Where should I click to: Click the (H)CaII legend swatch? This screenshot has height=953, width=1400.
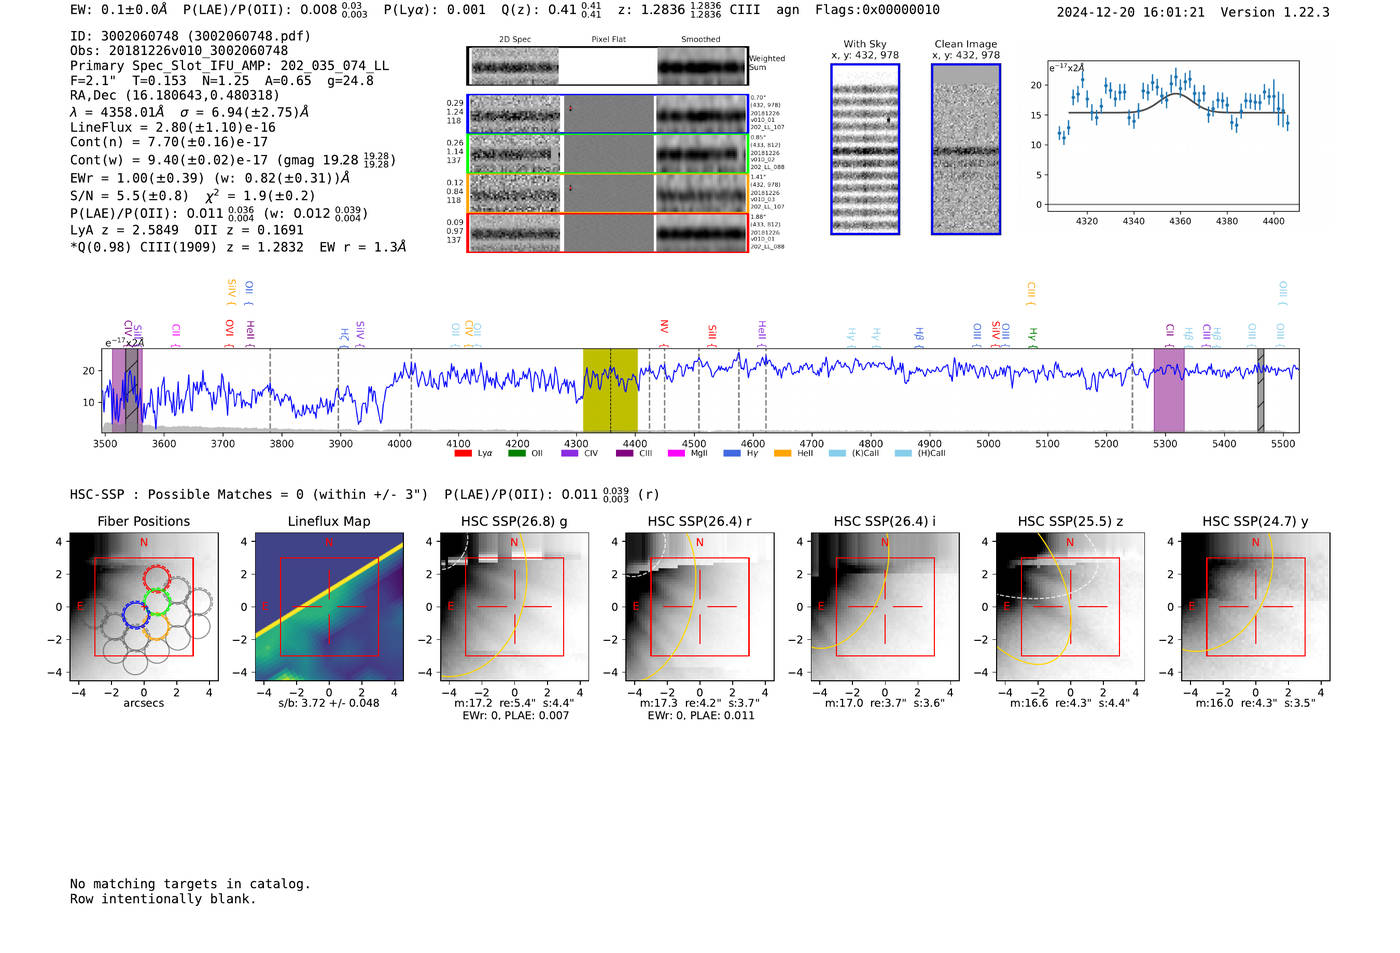point(903,453)
